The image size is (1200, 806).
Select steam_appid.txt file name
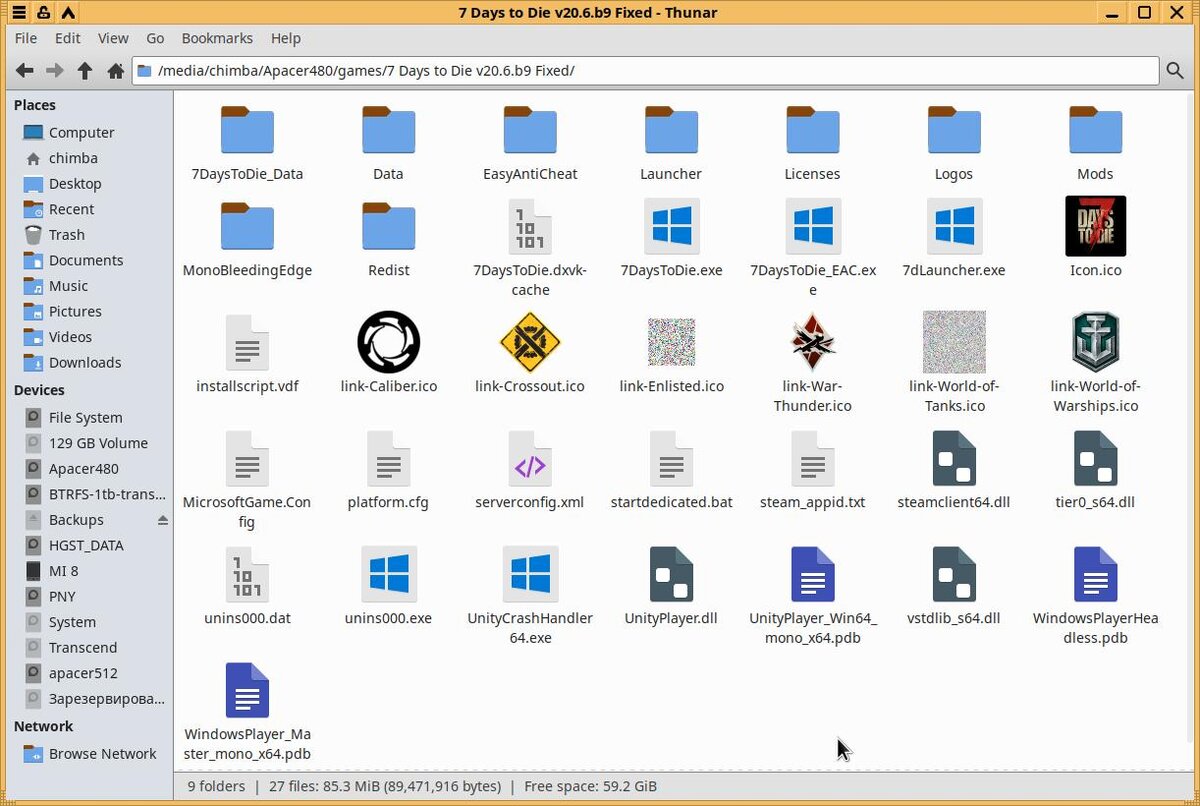[x=812, y=502]
